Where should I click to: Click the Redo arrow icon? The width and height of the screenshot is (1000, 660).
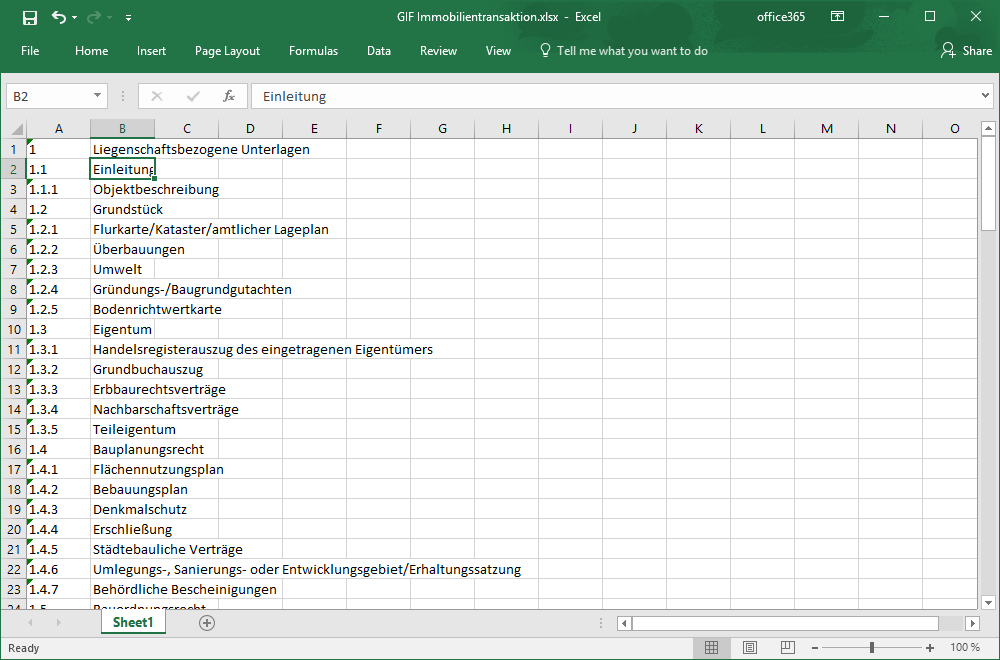pyautogui.click(x=93, y=17)
